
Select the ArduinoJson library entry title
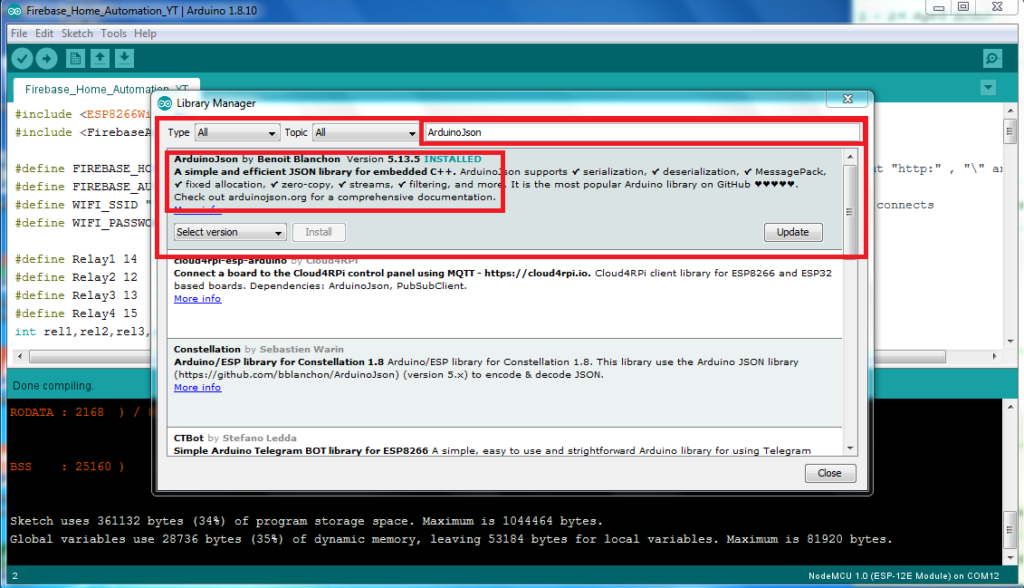click(206, 159)
